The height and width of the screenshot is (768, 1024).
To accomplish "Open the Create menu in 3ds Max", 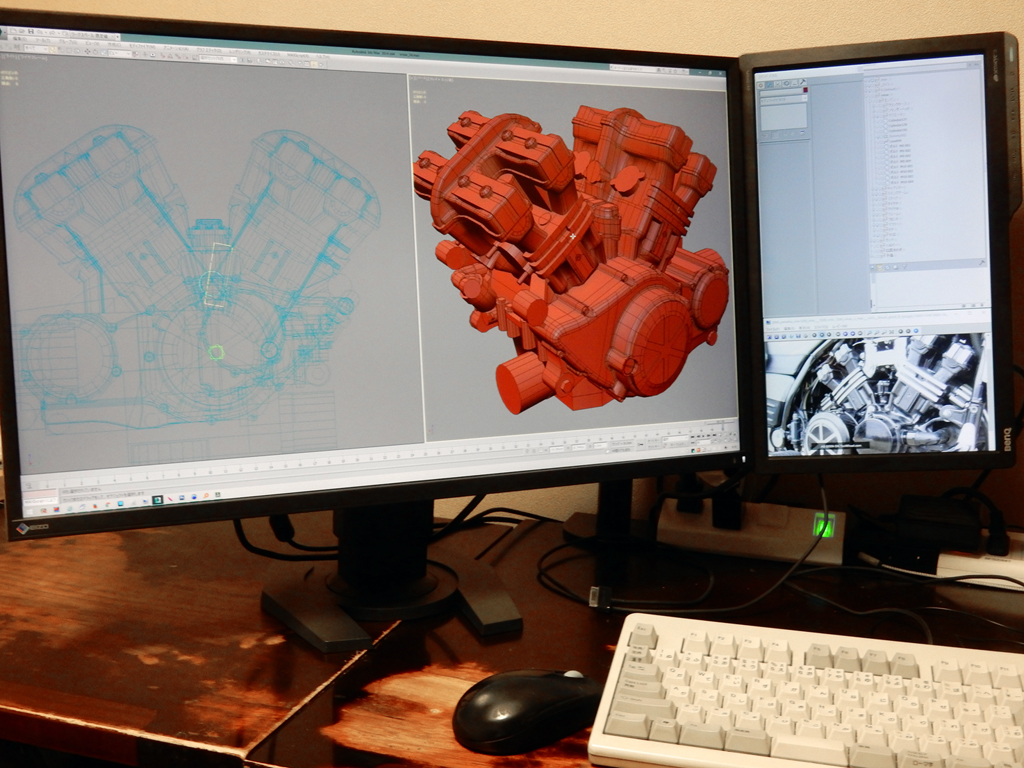I will pyautogui.click(x=114, y=44).
